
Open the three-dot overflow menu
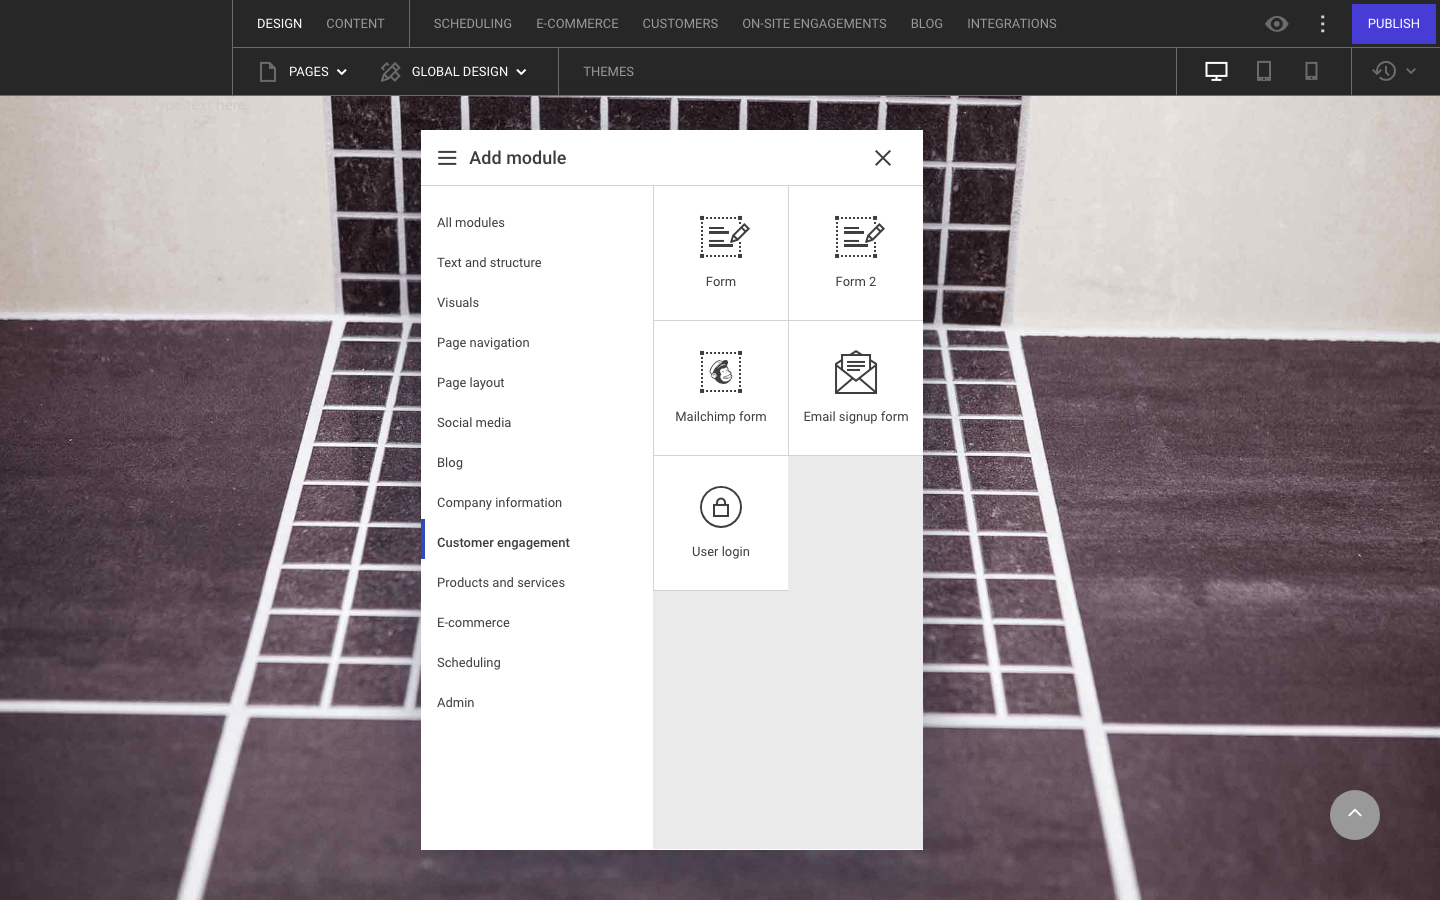tap(1322, 23)
